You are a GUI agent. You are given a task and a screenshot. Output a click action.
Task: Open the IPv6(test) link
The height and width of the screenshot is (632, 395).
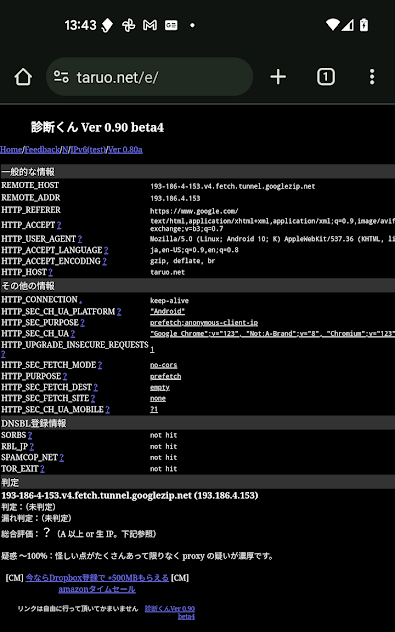tap(88, 150)
